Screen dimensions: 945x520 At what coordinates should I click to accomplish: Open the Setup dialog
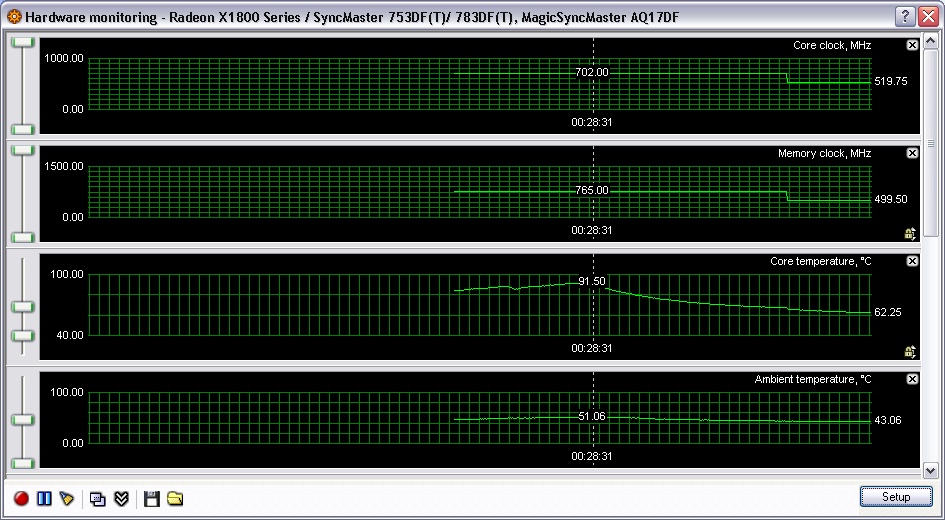point(896,497)
